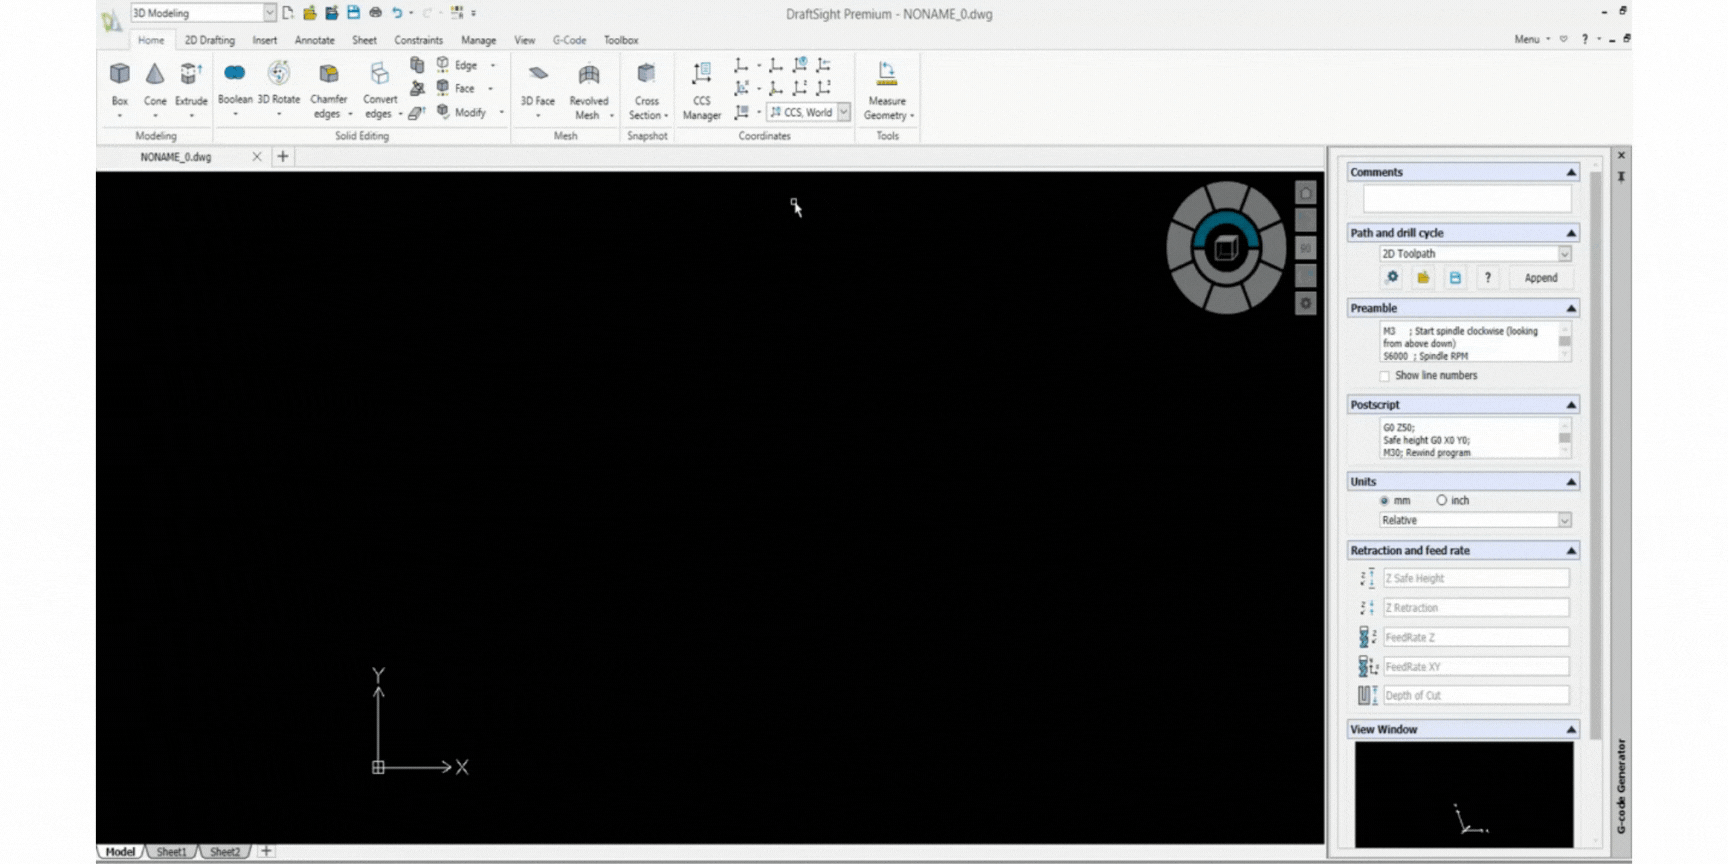Click the Undo arrow icon
Screen dimensions: 1728x864
coord(397,13)
